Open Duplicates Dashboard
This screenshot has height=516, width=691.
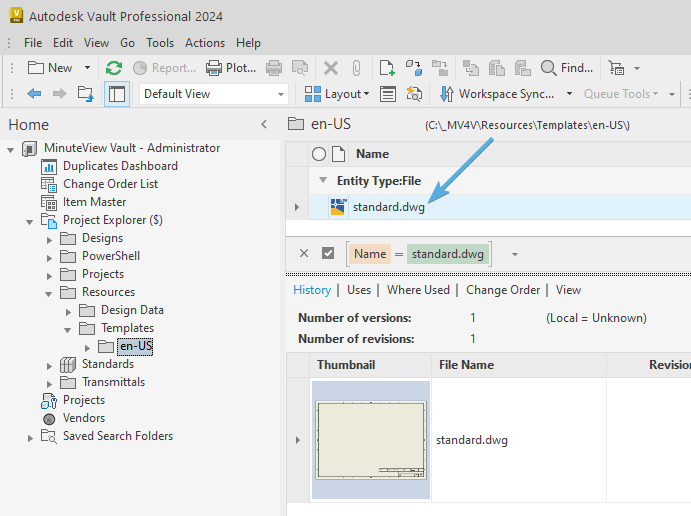click(x=120, y=166)
